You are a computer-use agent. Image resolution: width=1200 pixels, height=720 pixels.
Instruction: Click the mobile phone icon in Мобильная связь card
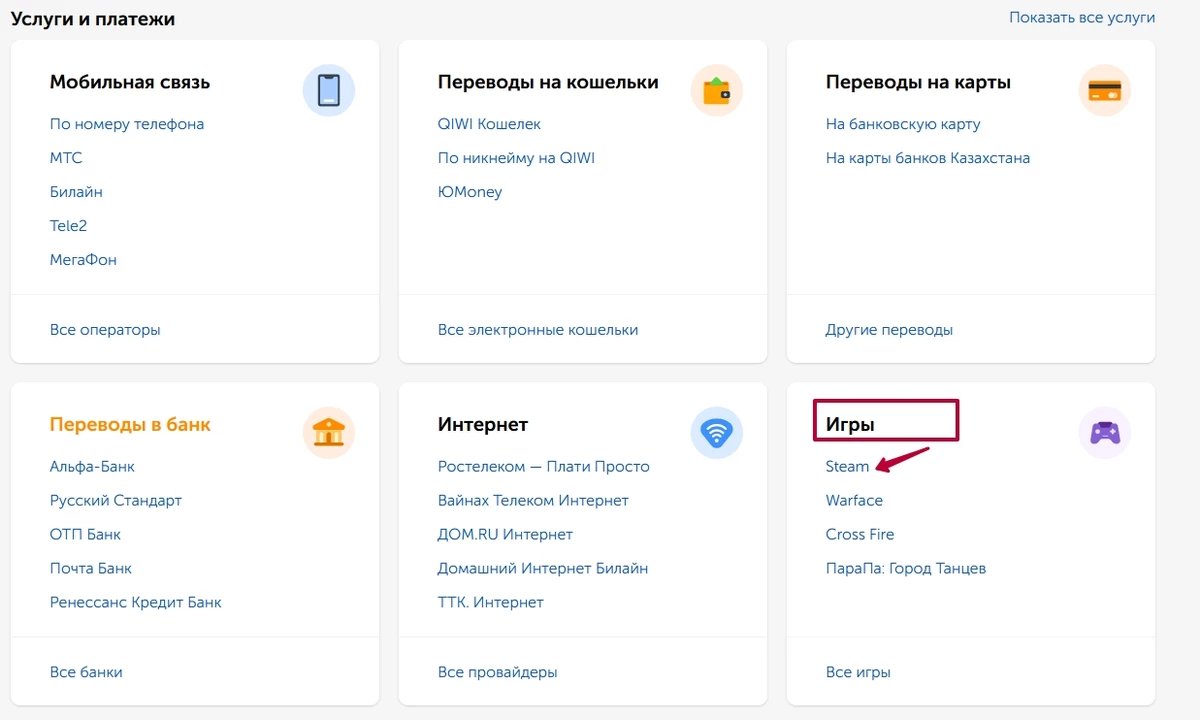(x=329, y=91)
